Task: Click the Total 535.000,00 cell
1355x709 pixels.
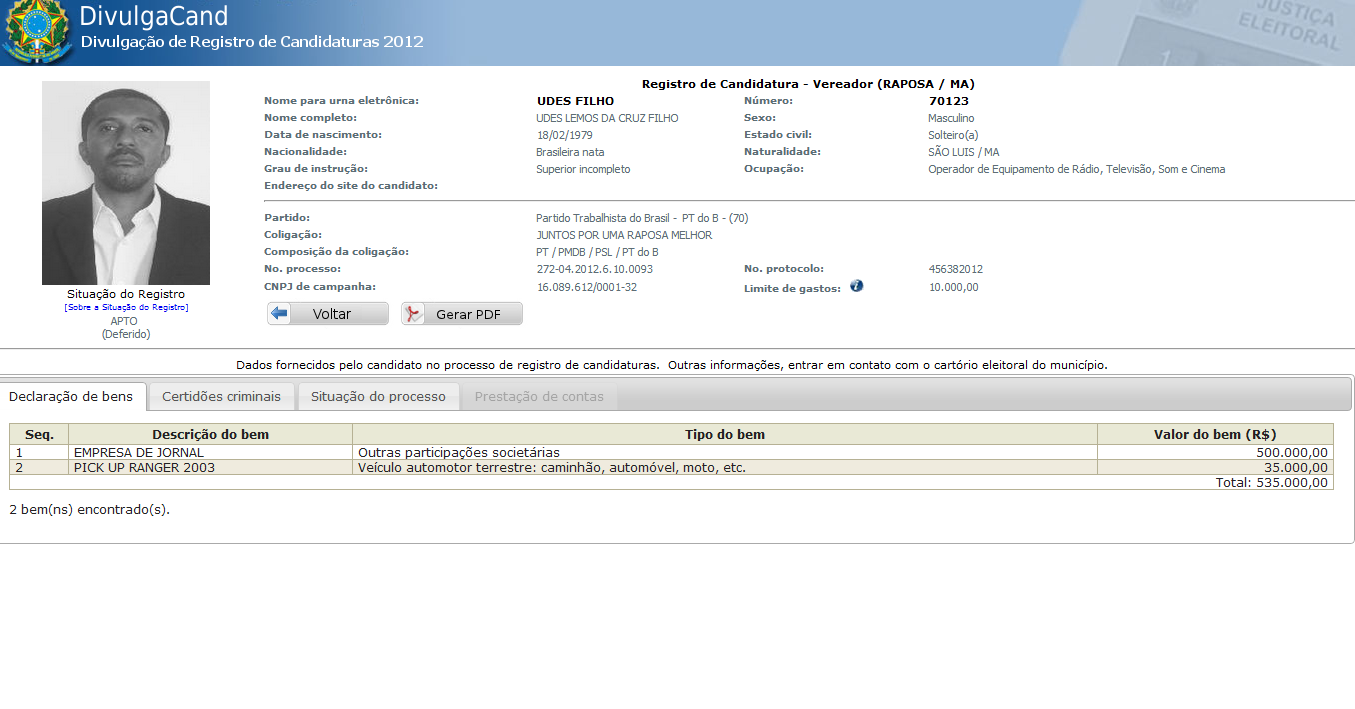Action: 1271,483
